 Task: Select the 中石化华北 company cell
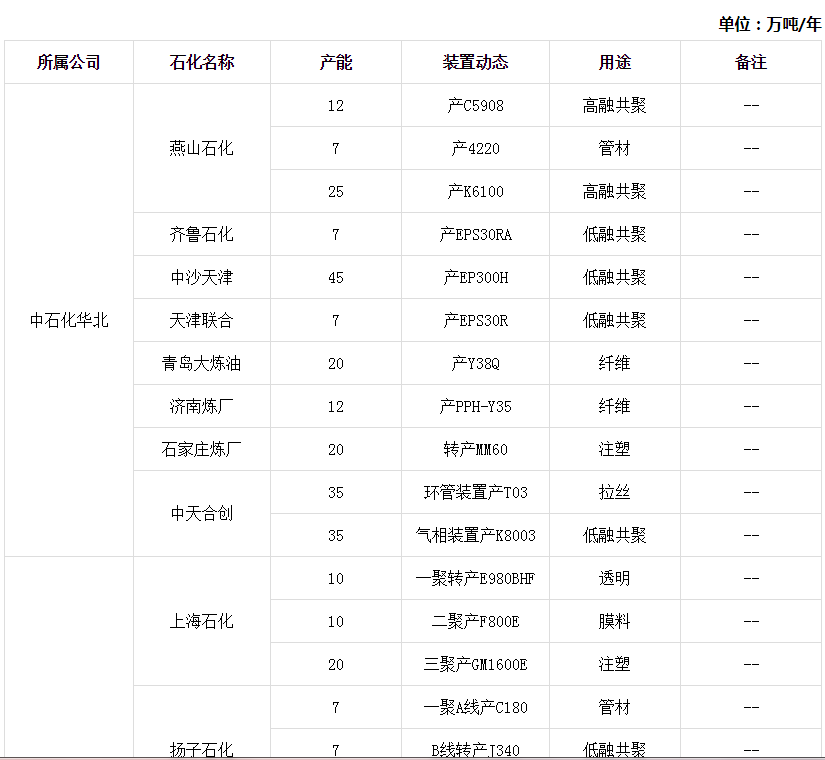click(69, 320)
